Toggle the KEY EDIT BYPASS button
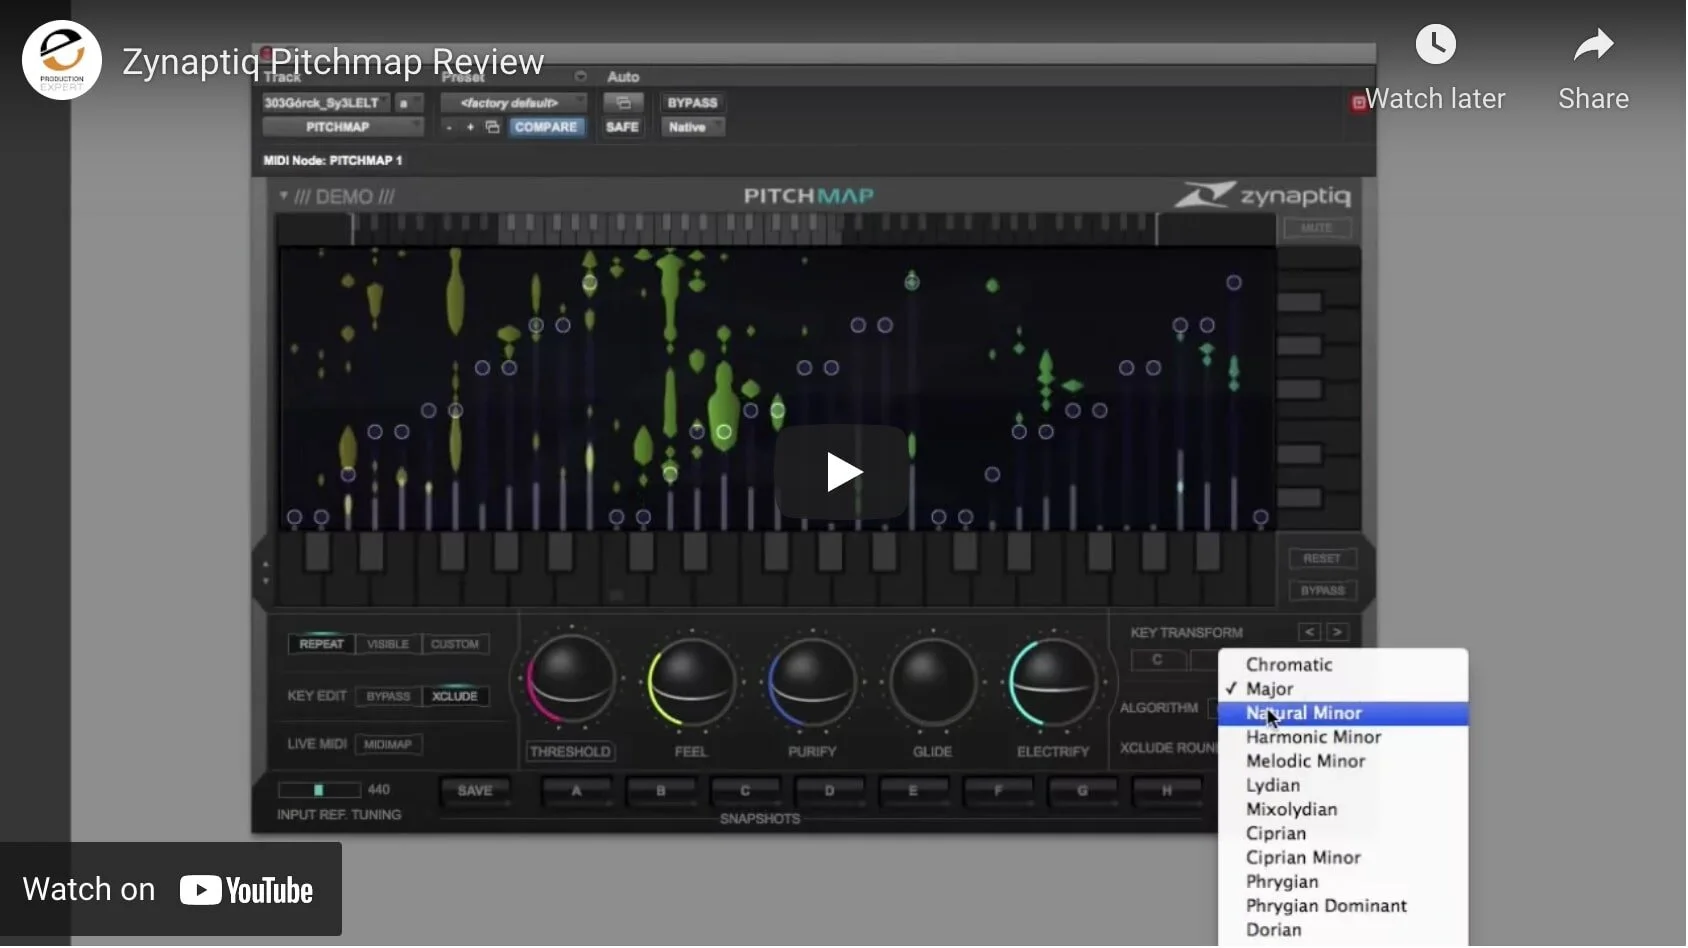Viewport: 1688px width, 948px height. click(x=388, y=696)
